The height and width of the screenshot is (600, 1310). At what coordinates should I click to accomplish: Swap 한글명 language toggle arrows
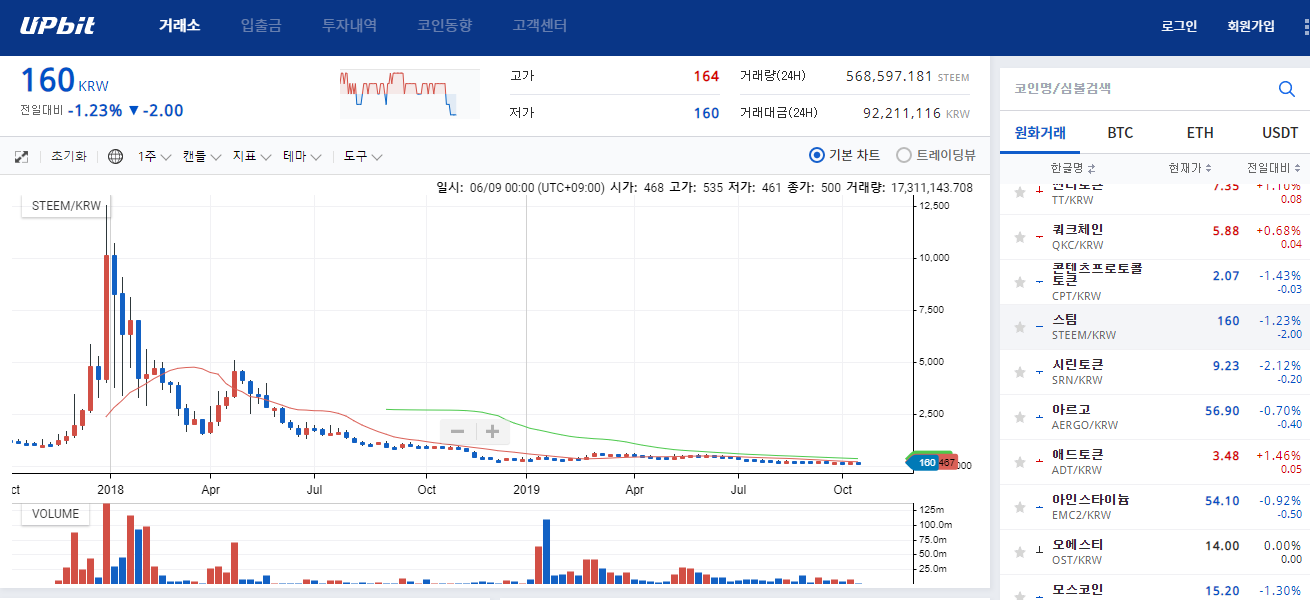pyautogui.click(x=1092, y=168)
